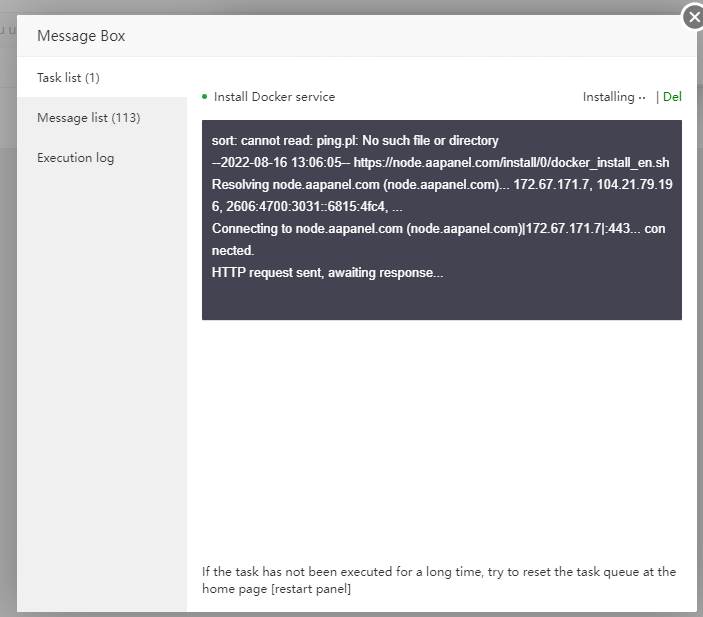This screenshot has height=617, width=703.
Task: Click the 'sort: cannot read' log line
Action: point(355,141)
